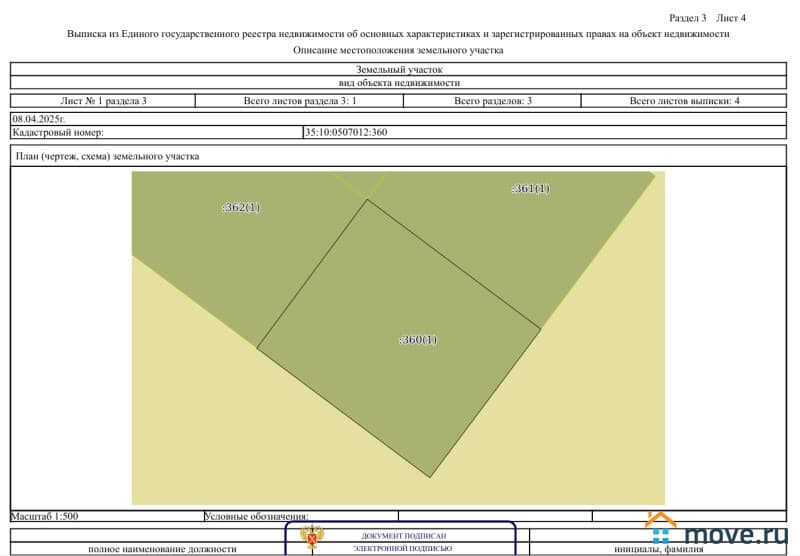The height and width of the screenshot is (556, 800).
Task: Click 'ДОКУМЕНТ ПОДПИСАН ЭЛЕКТРОННОЙ ПОДПИСЬЮ' stamp text
Action: click(399, 542)
